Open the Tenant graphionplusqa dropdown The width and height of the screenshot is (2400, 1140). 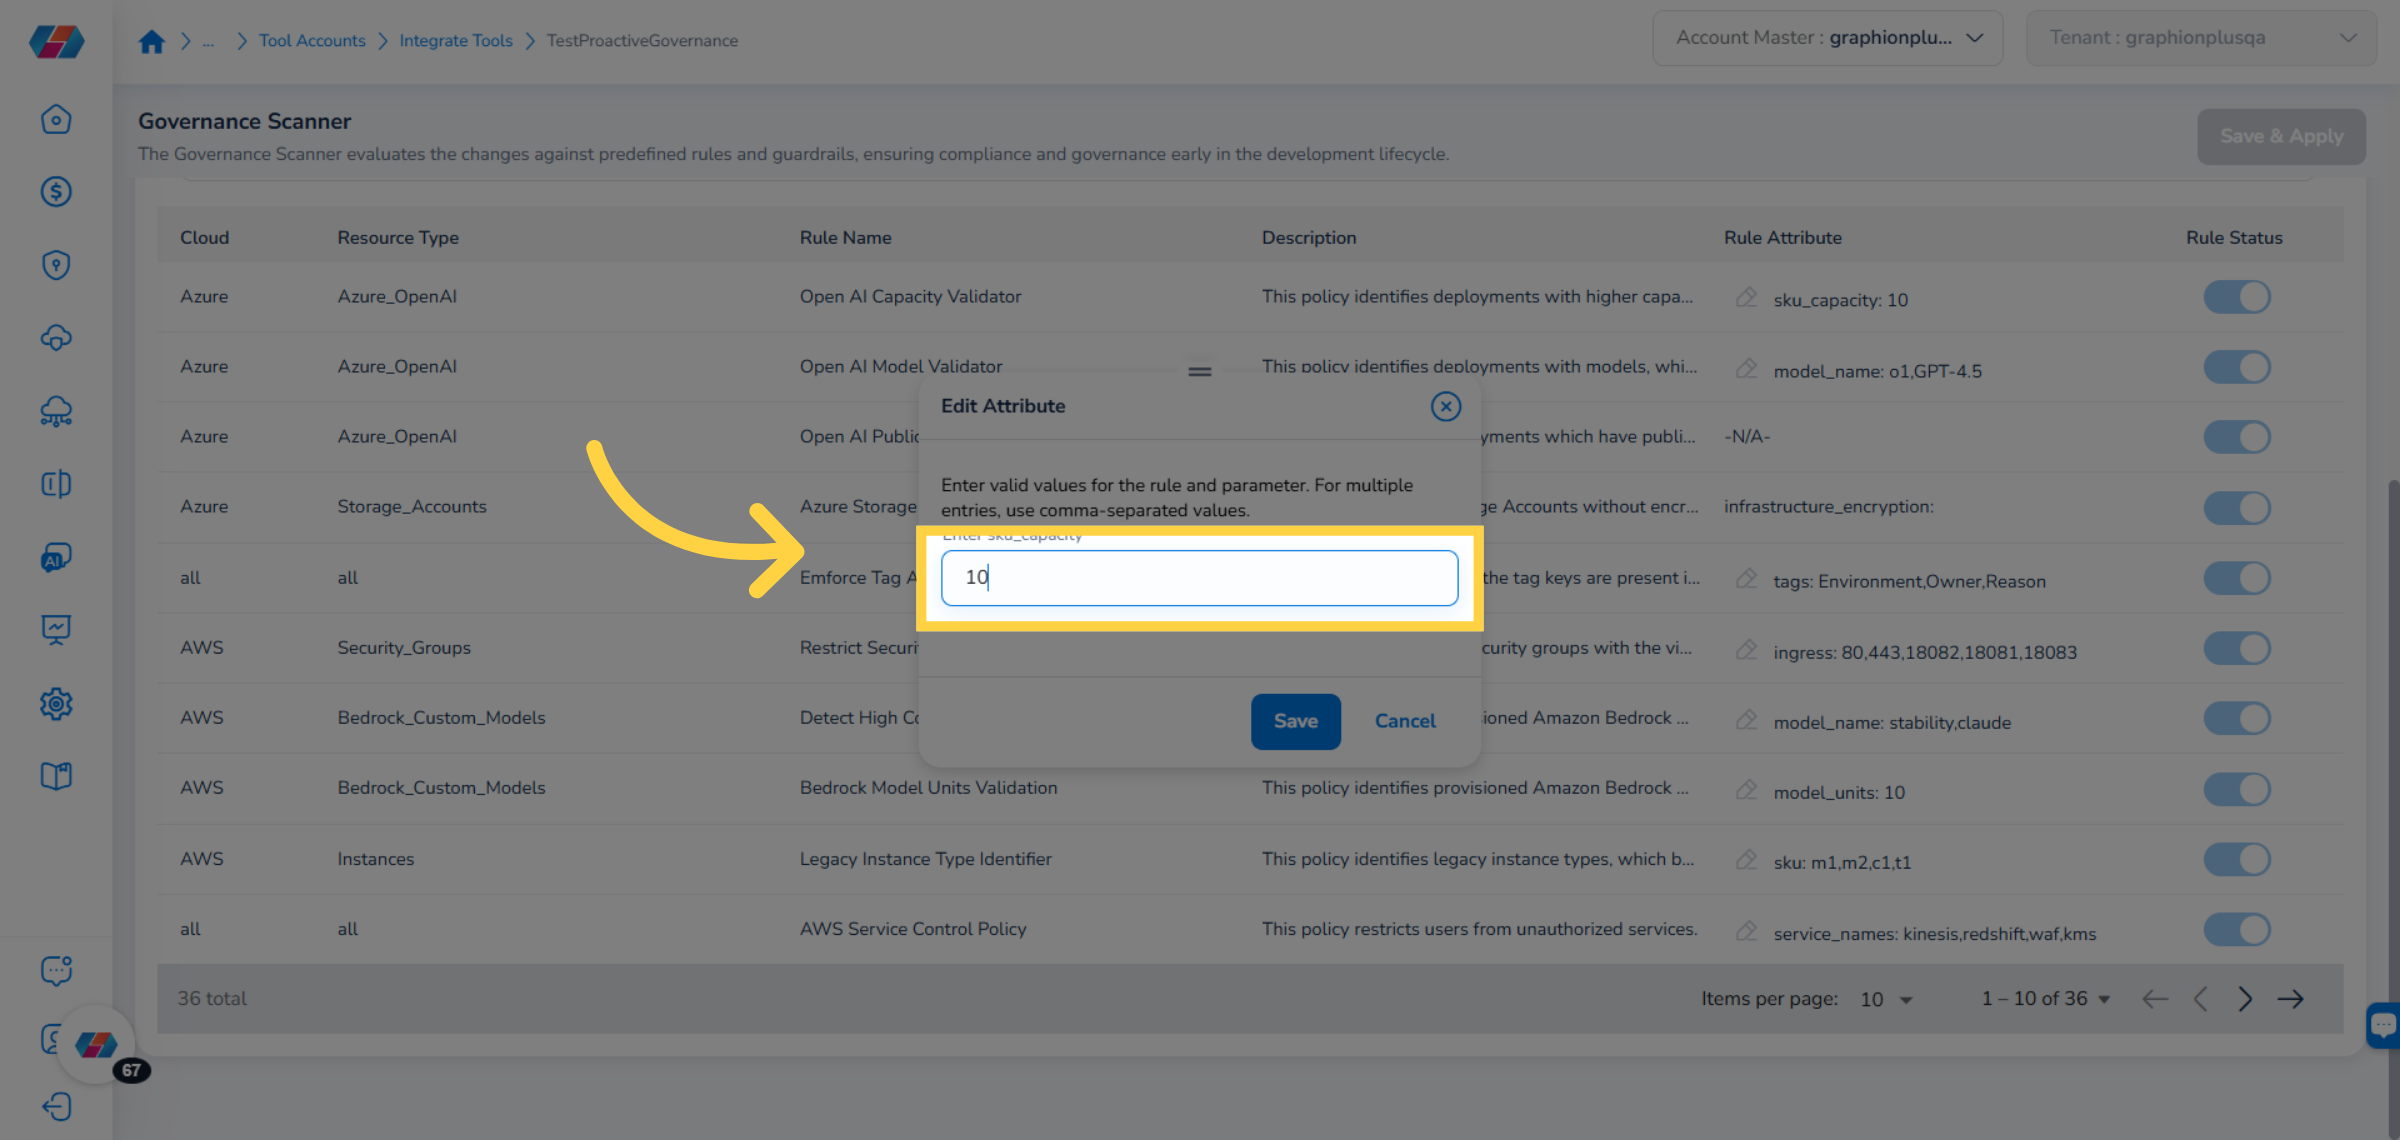(x=2201, y=38)
